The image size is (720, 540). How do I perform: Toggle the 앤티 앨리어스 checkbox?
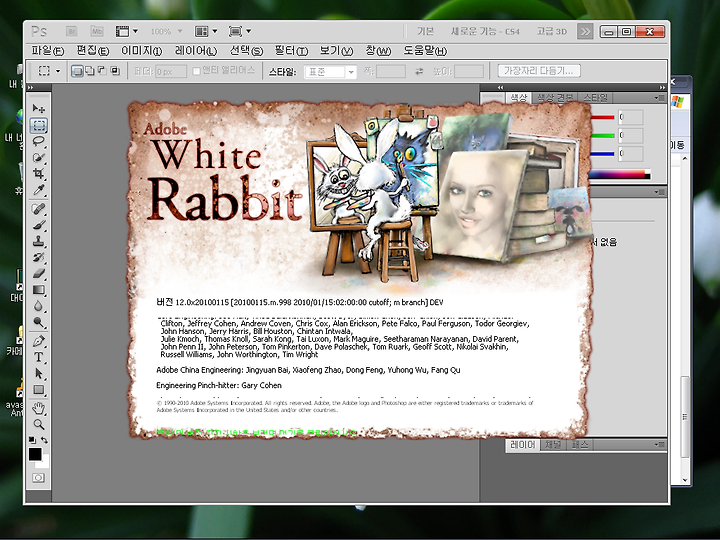[197, 71]
